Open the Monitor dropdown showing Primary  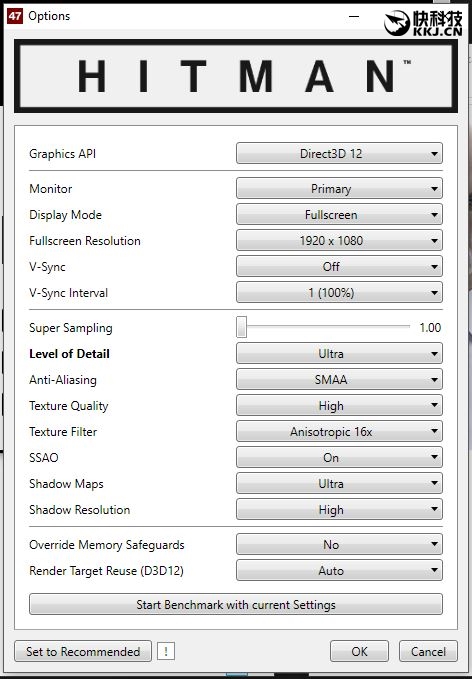pyautogui.click(x=339, y=188)
